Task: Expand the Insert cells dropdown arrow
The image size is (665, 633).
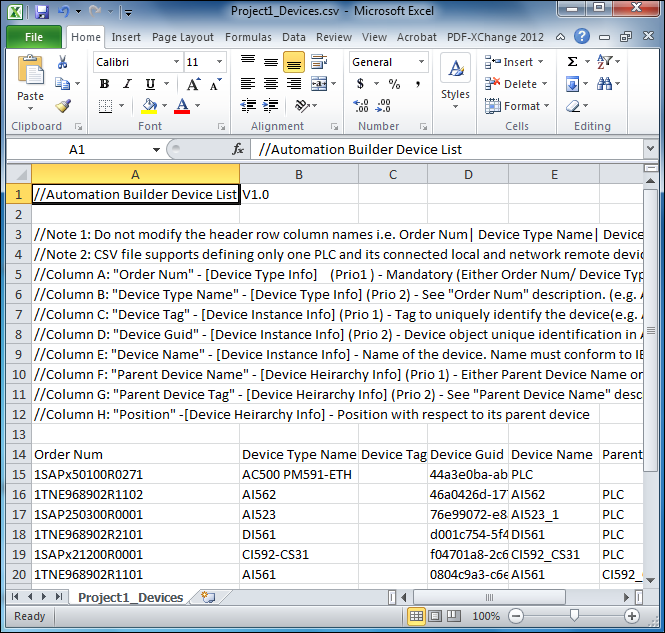Action: [x=540, y=62]
